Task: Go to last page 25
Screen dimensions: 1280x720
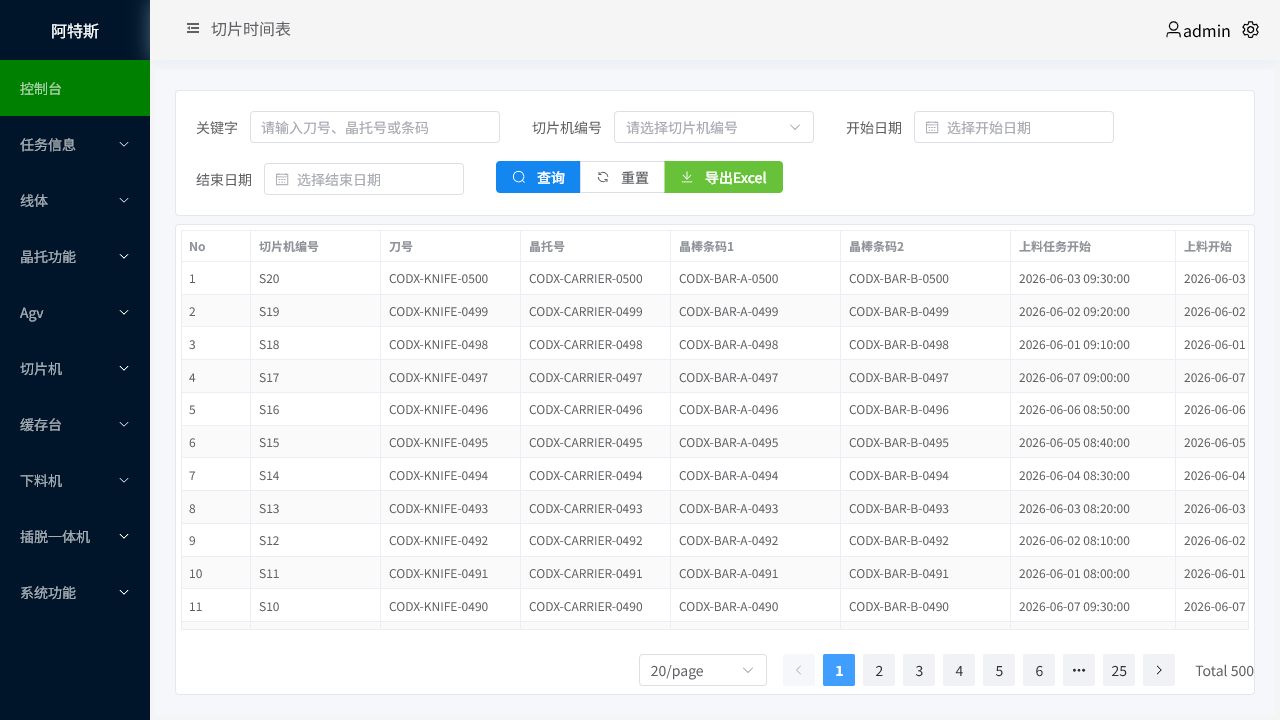Action: tap(1119, 670)
